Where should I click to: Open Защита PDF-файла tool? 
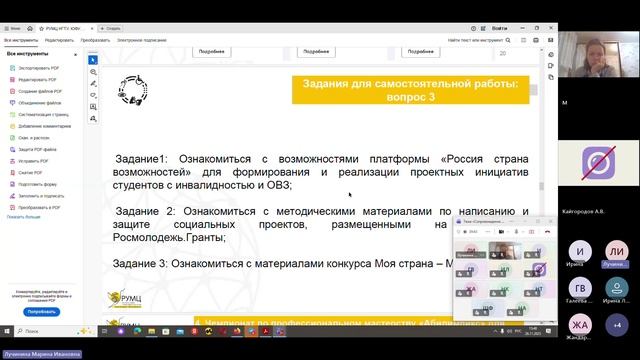pyautogui.click(x=33, y=150)
